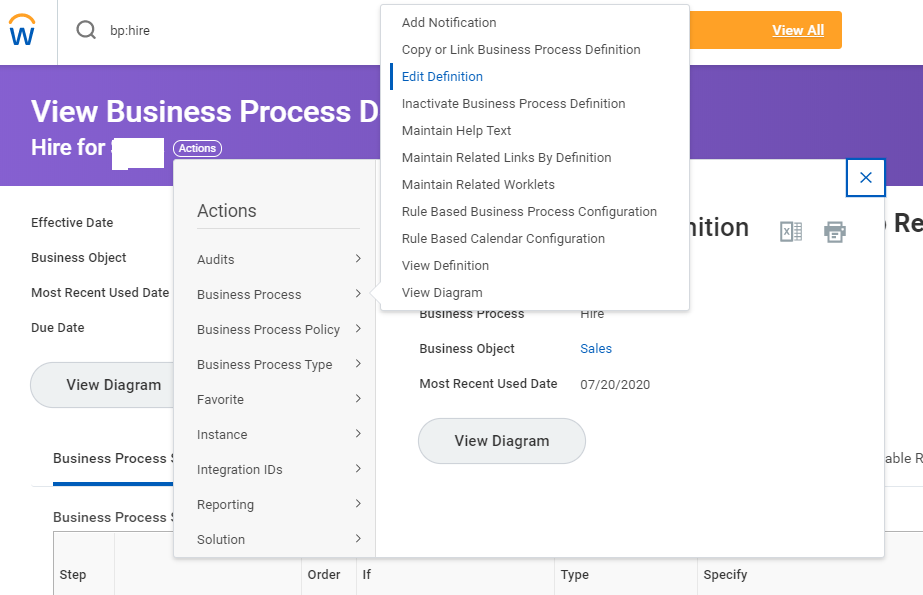Image resolution: width=923 pixels, height=595 pixels.
Task: Click the Step column header
Action: pyautogui.click(x=72, y=574)
